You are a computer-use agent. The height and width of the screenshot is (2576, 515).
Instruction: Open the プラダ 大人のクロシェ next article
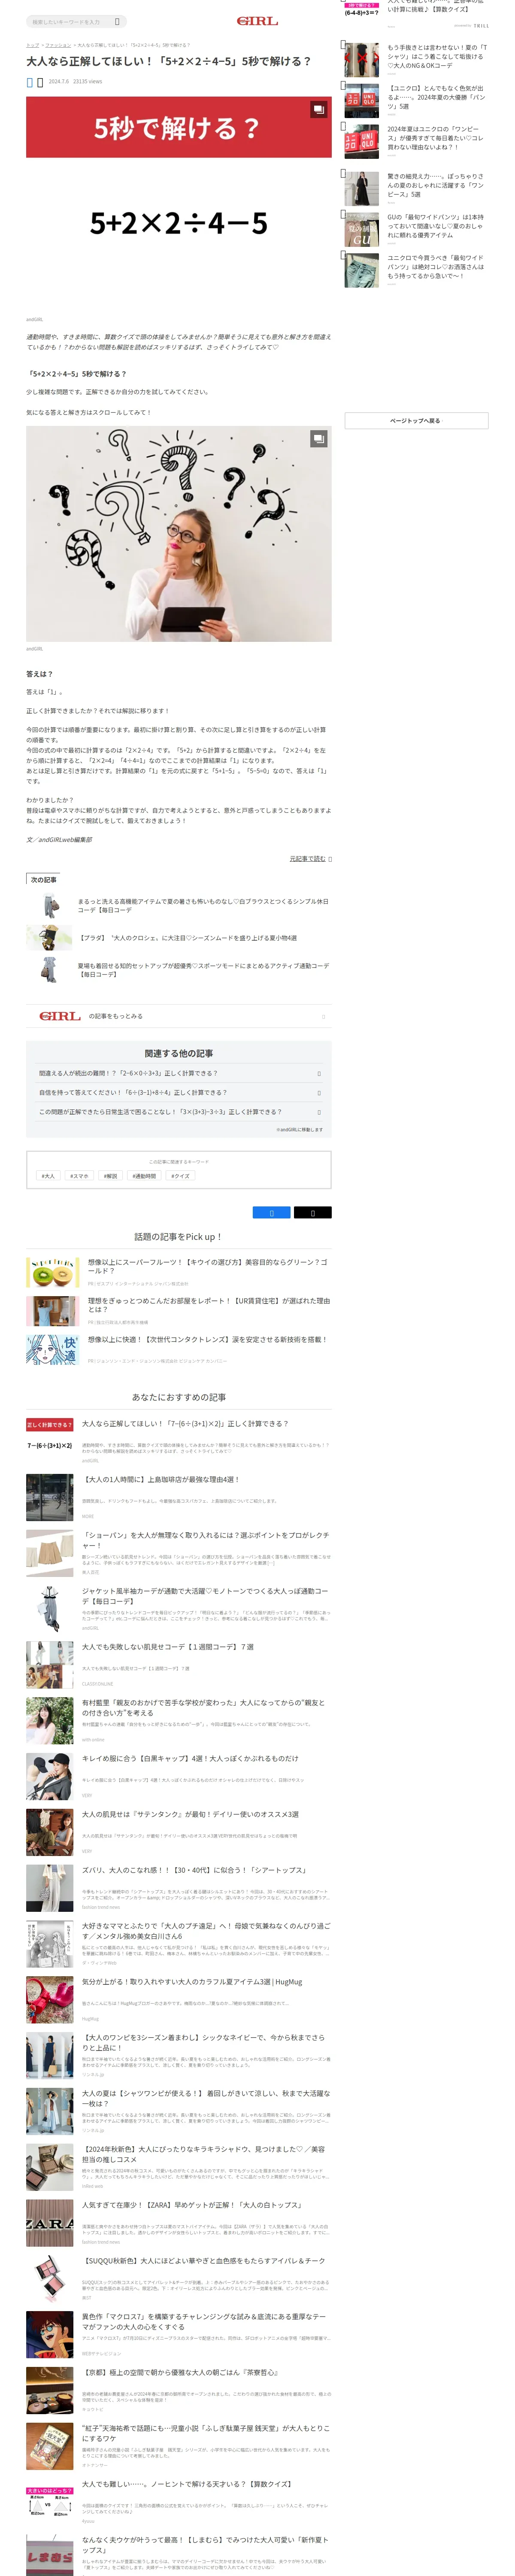pos(178,938)
